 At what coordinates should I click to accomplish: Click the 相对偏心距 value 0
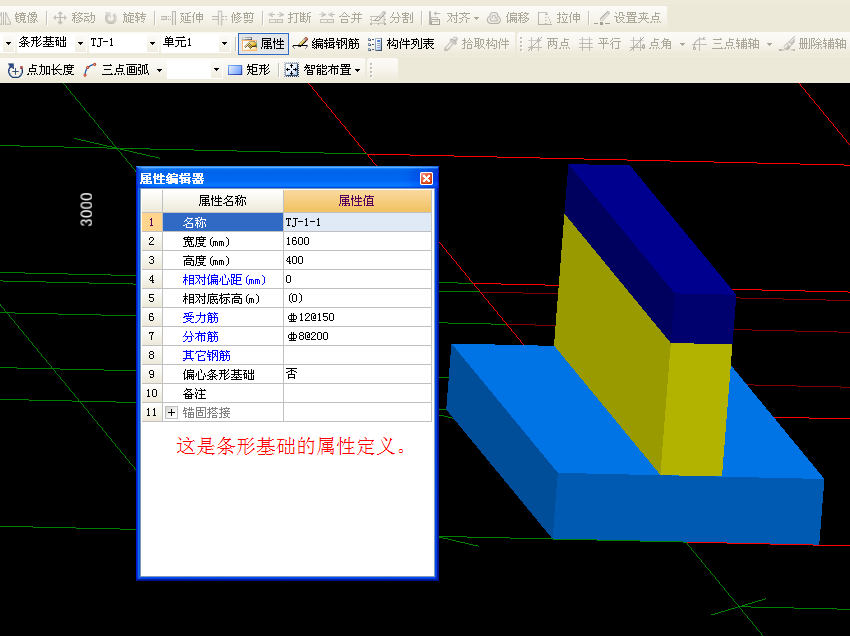[x=357, y=279]
